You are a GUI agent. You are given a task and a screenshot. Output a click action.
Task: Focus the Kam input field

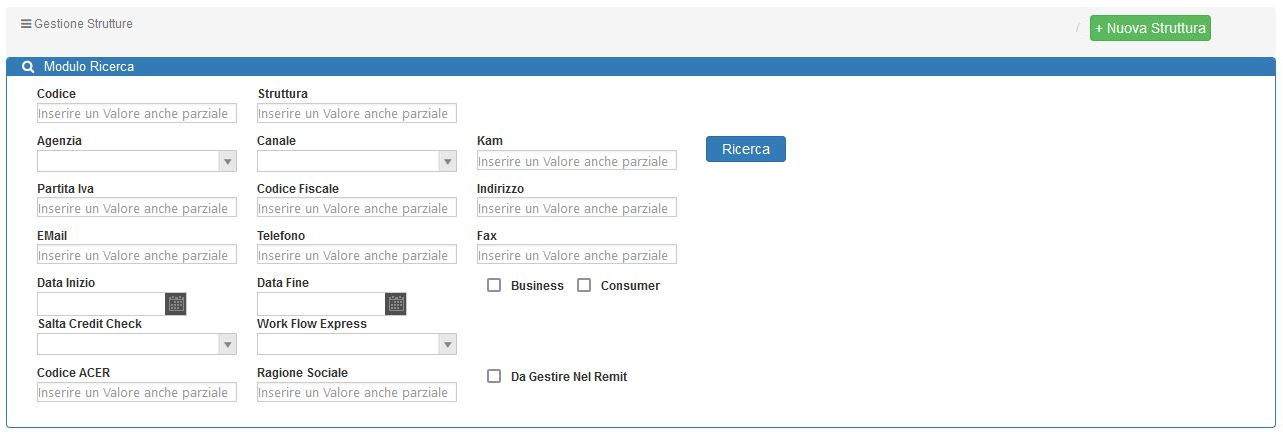577,160
